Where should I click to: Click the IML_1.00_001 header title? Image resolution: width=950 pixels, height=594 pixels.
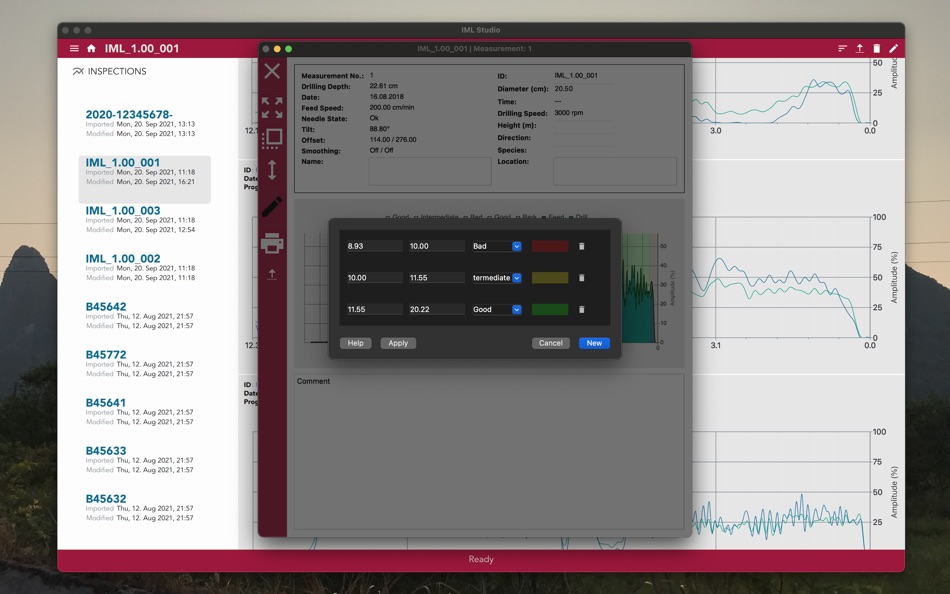tap(142, 48)
